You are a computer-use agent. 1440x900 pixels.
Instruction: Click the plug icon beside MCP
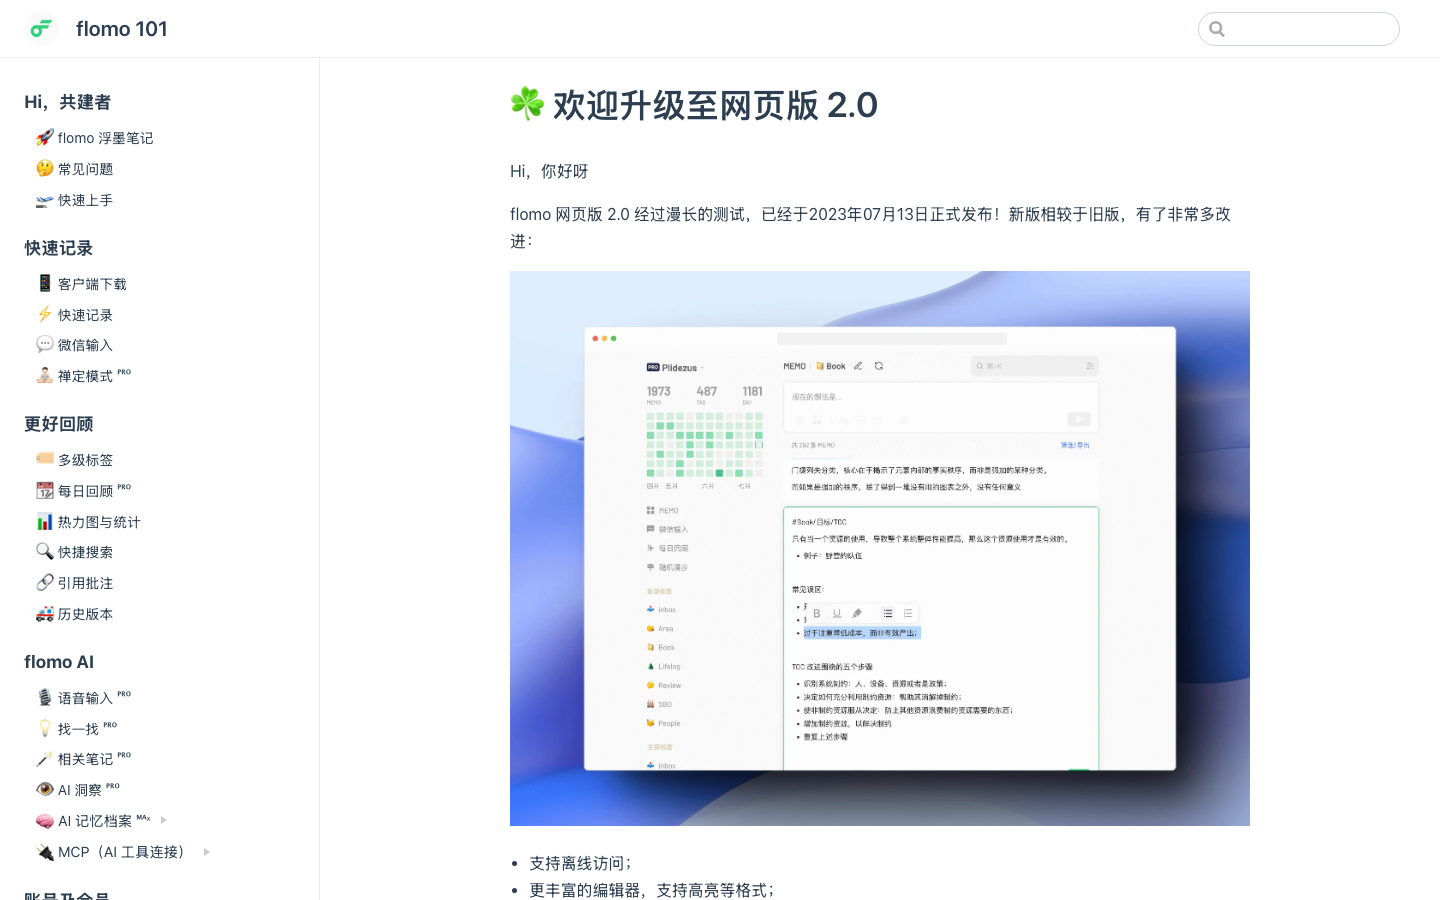44,852
